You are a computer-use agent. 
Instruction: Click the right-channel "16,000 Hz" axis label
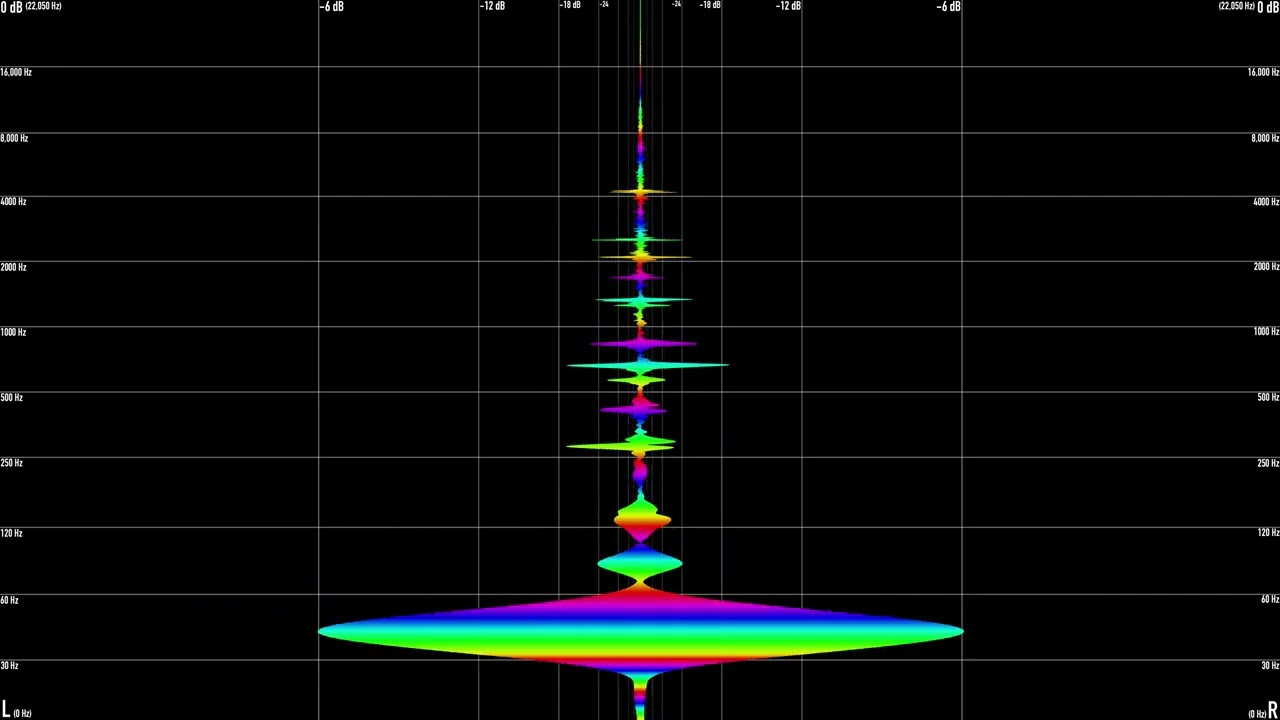(x=1263, y=72)
